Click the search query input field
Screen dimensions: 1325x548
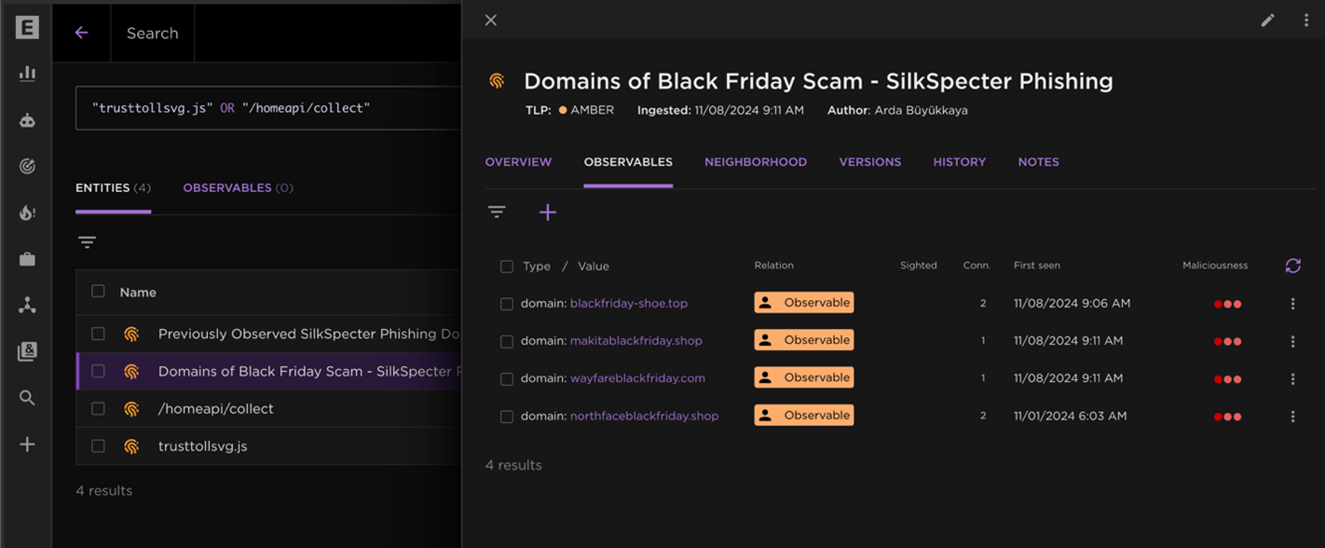(268, 108)
